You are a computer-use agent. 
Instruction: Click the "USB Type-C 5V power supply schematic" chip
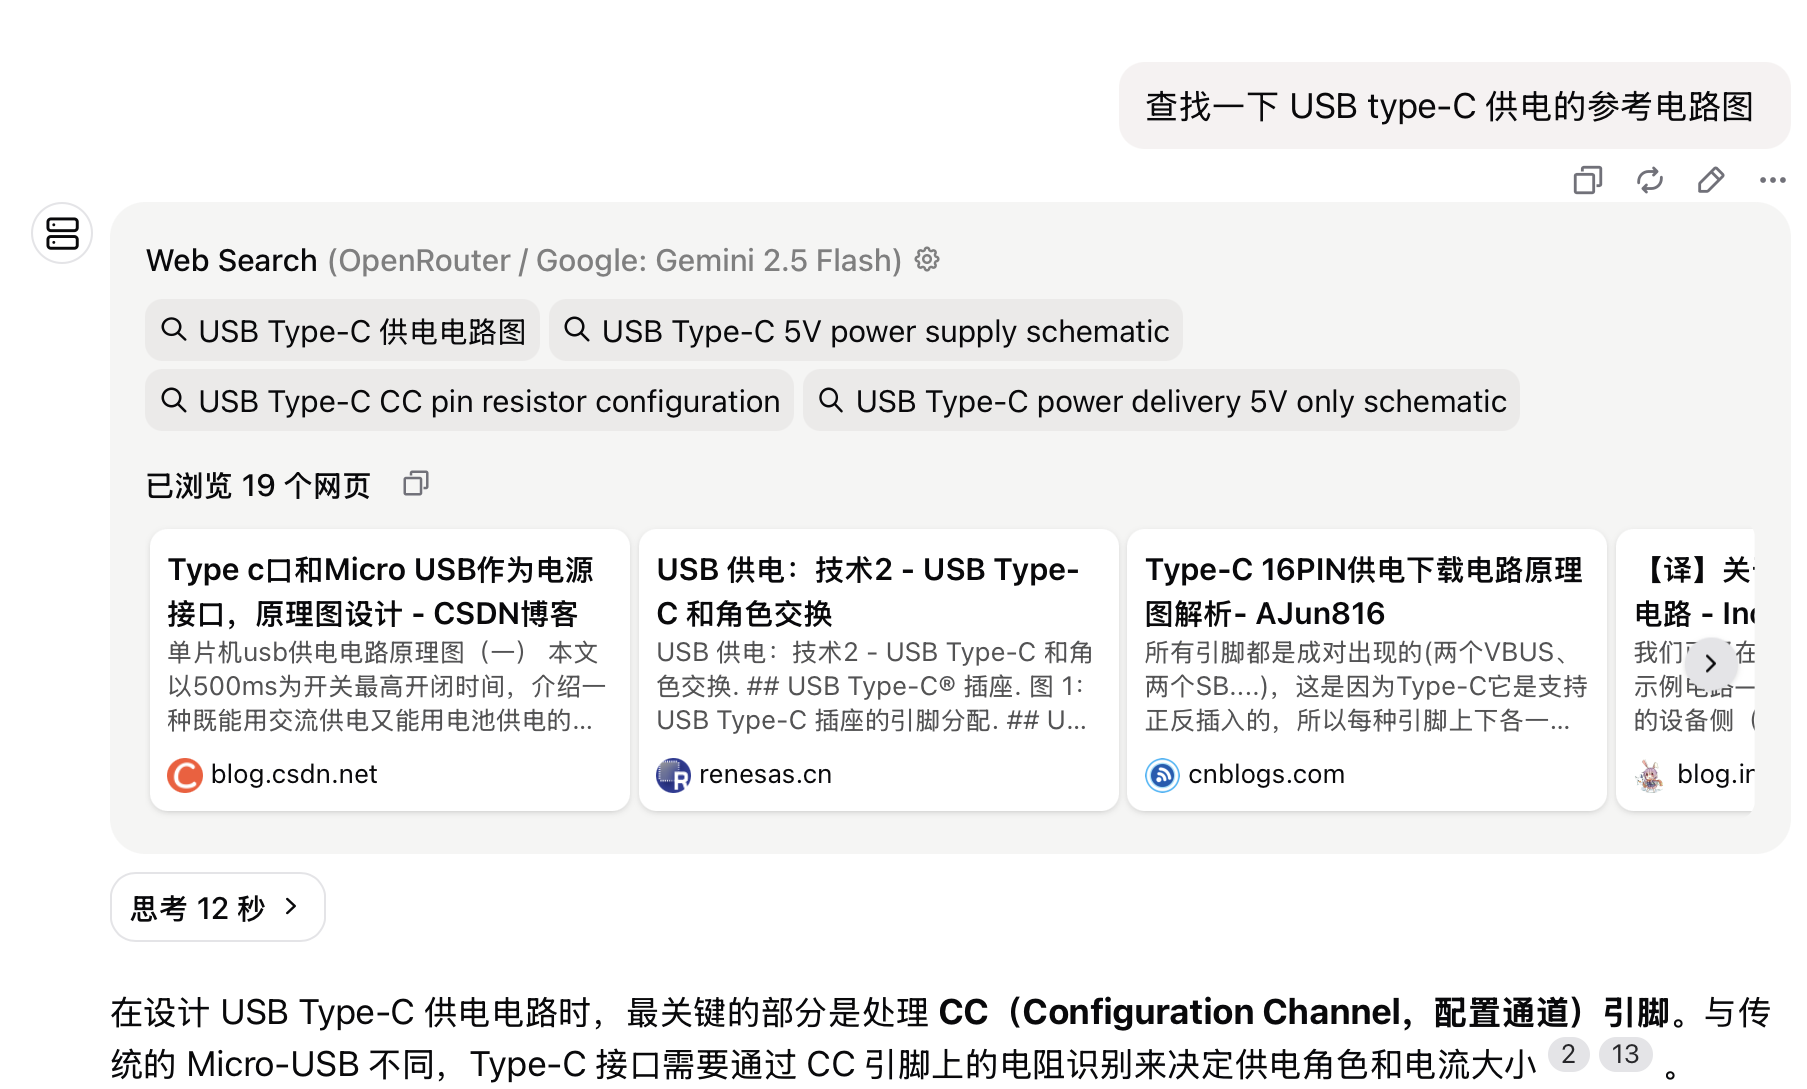pos(866,331)
